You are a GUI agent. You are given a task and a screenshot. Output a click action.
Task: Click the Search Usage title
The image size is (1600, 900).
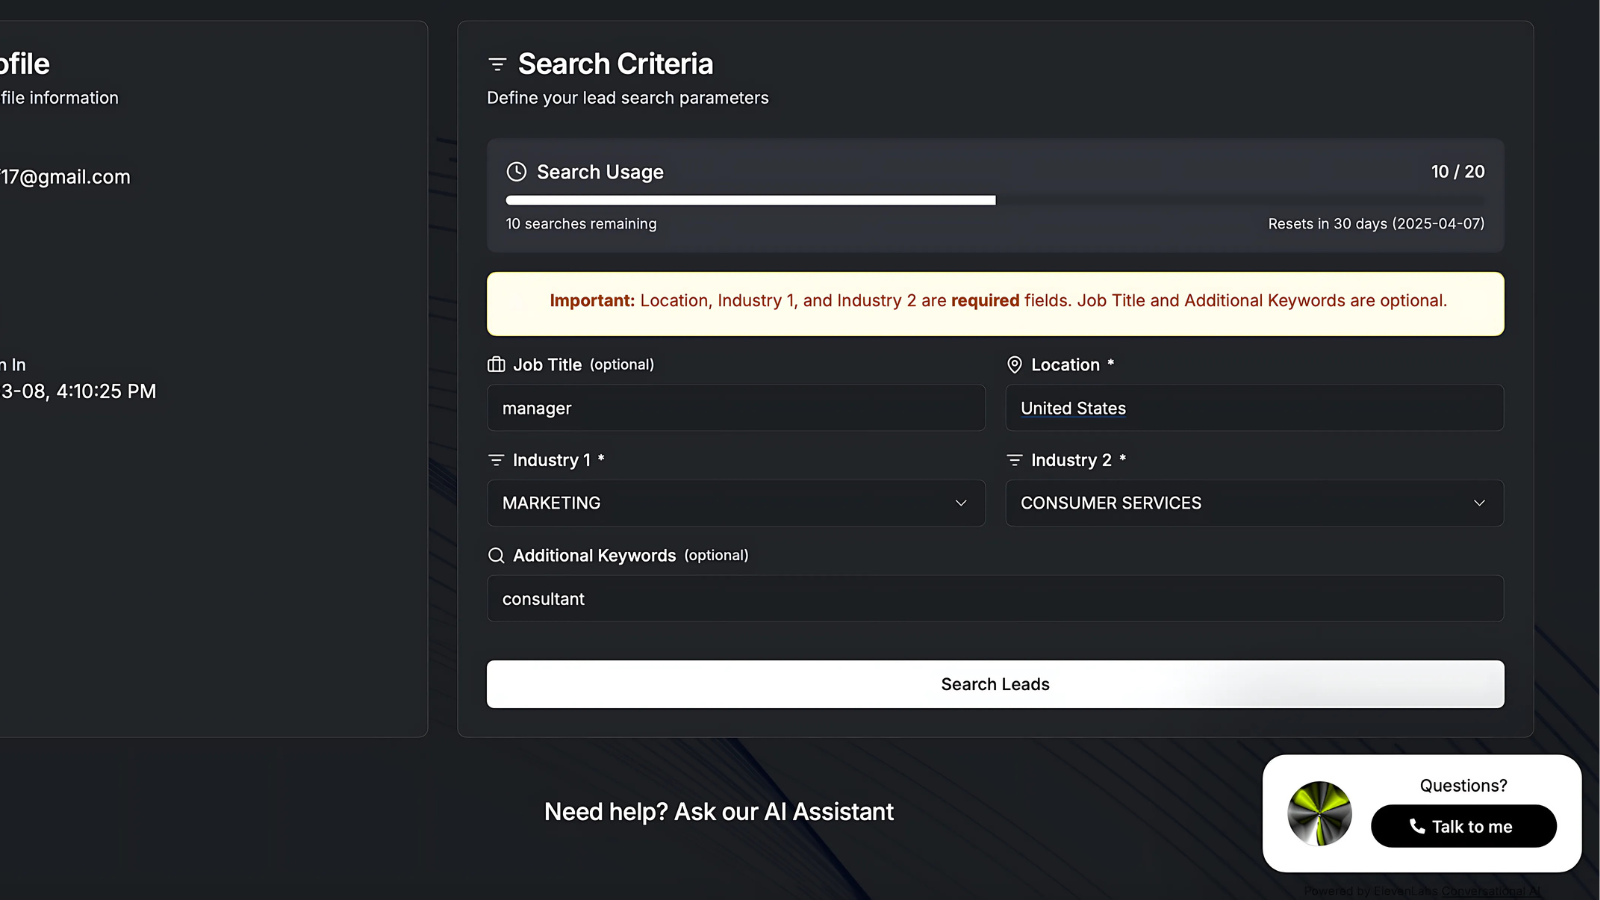(x=600, y=172)
